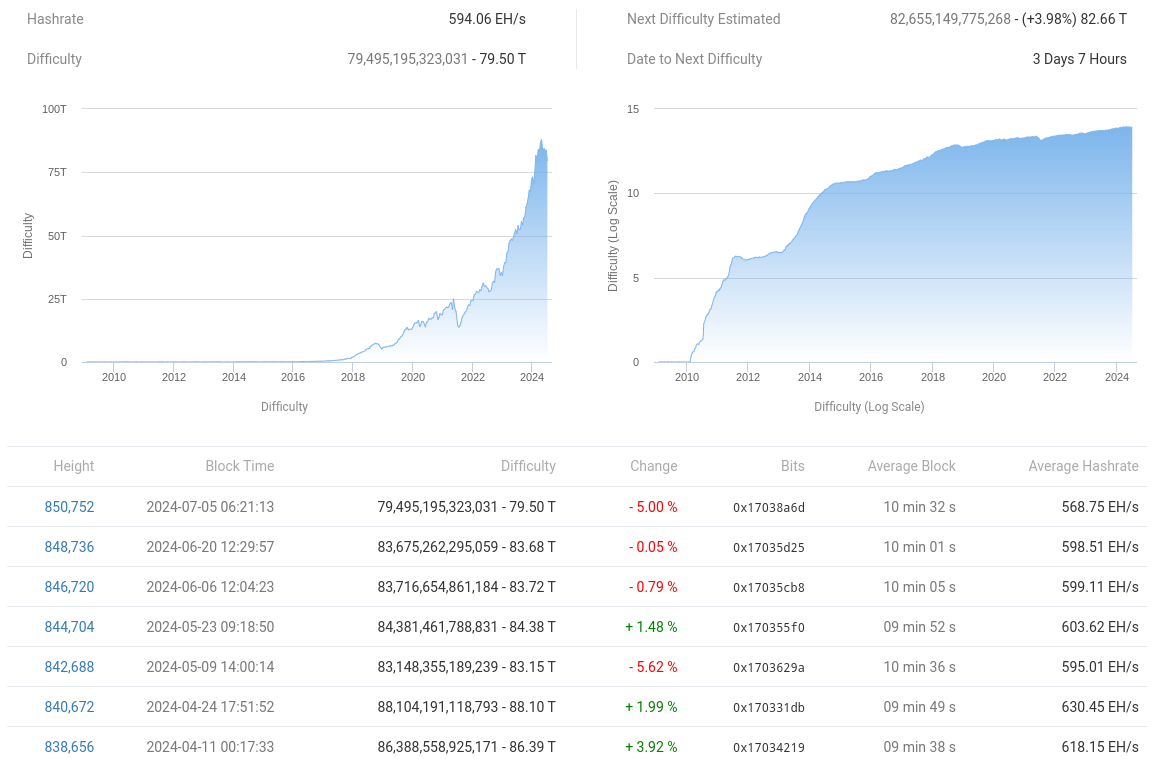1158x759 pixels.
Task: Click the Height column header
Action: pyautogui.click(x=74, y=466)
